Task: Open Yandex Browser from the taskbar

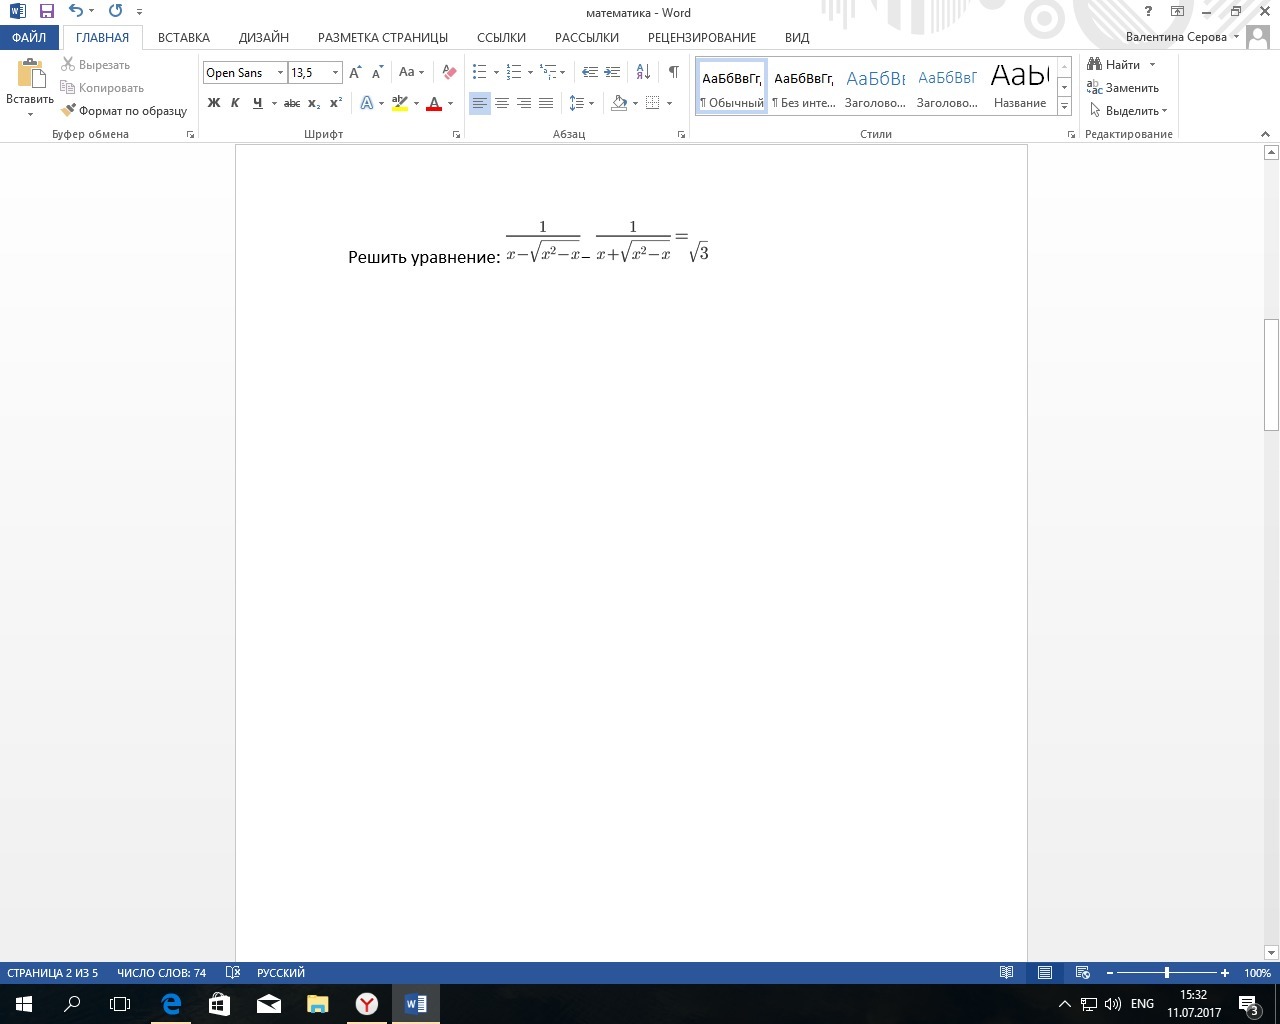Action: [x=367, y=1004]
